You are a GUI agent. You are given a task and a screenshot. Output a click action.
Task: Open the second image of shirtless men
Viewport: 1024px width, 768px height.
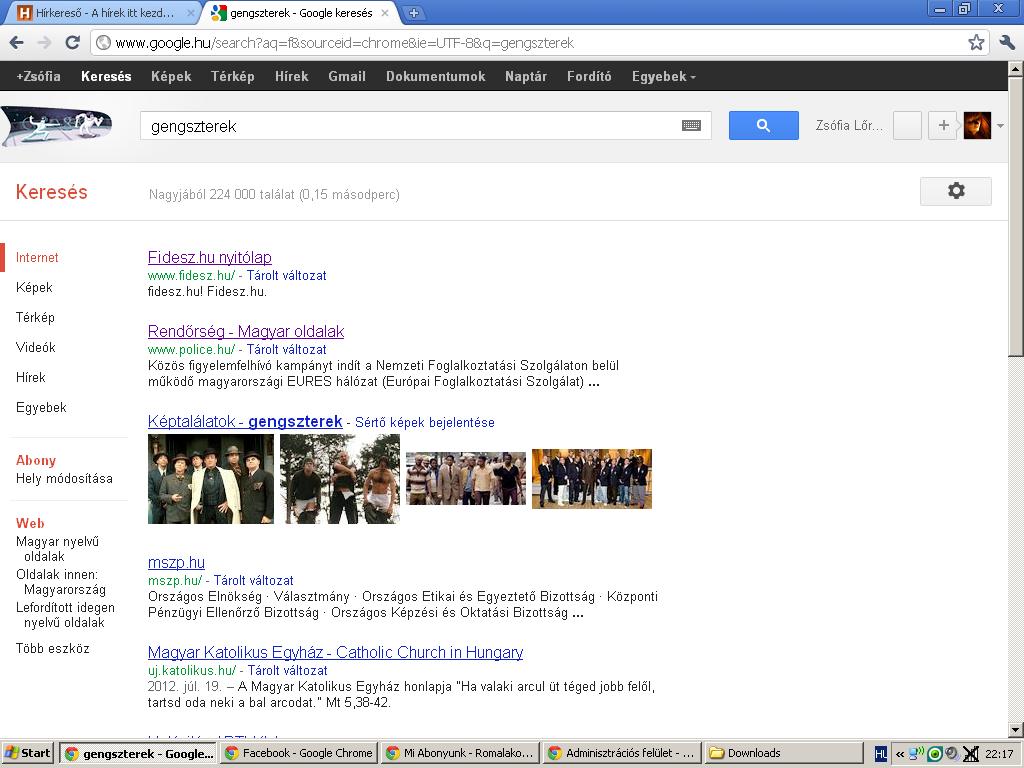tap(340, 479)
